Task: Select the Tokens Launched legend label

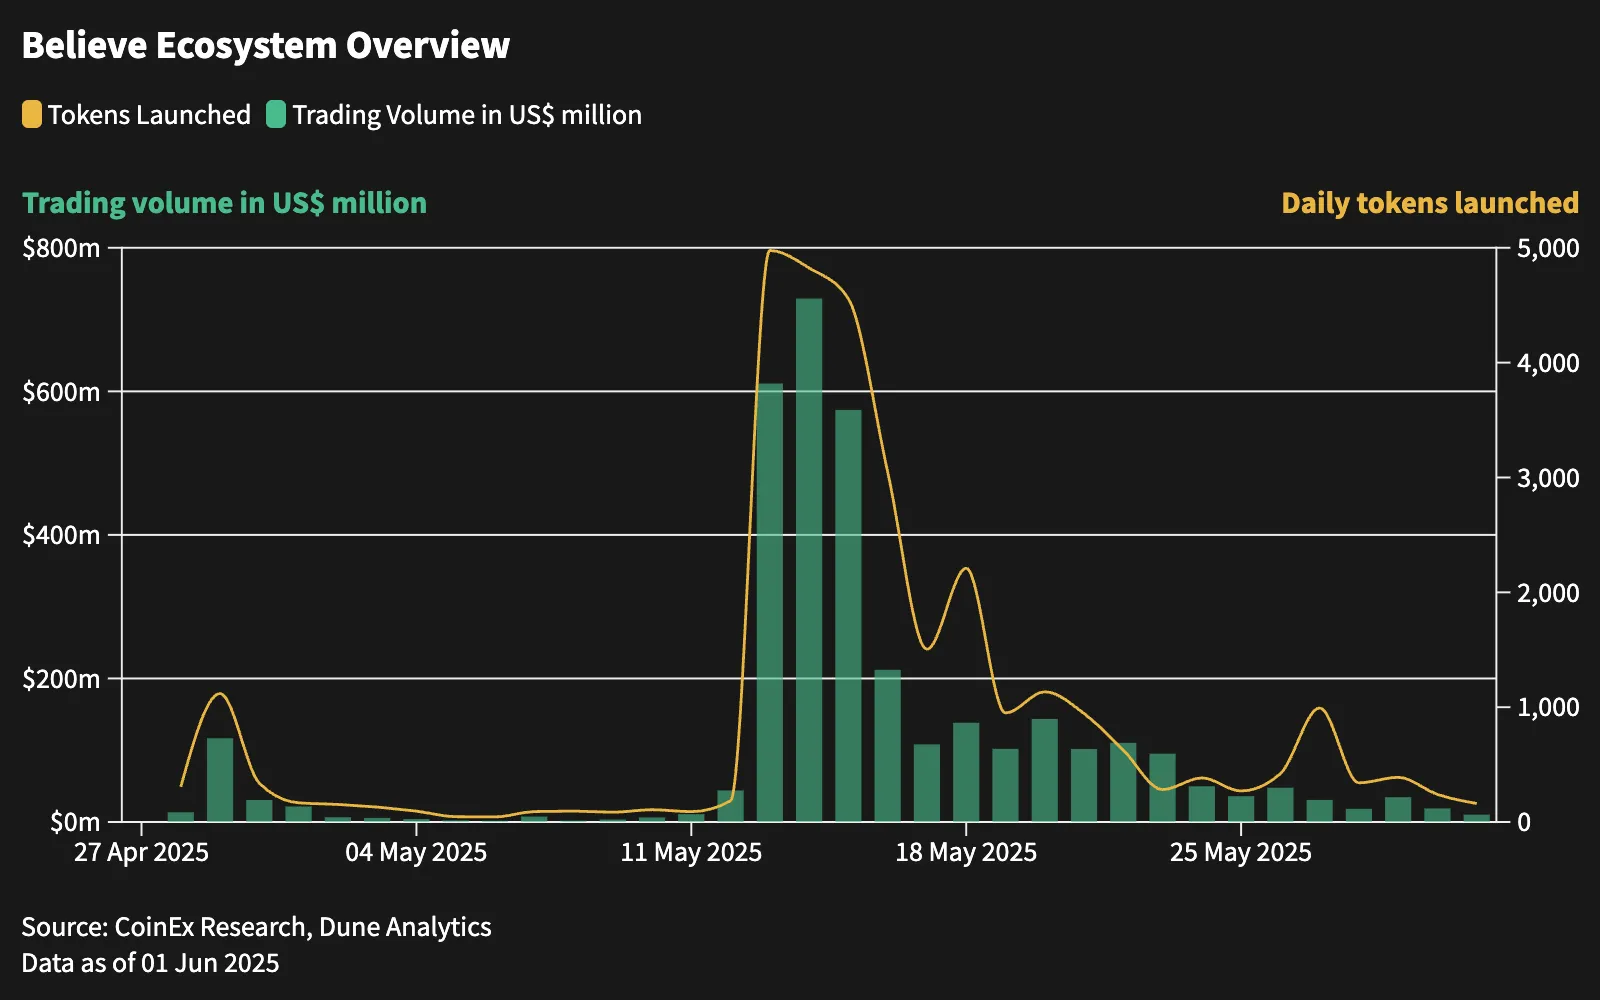Action: pyautogui.click(x=149, y=115)
